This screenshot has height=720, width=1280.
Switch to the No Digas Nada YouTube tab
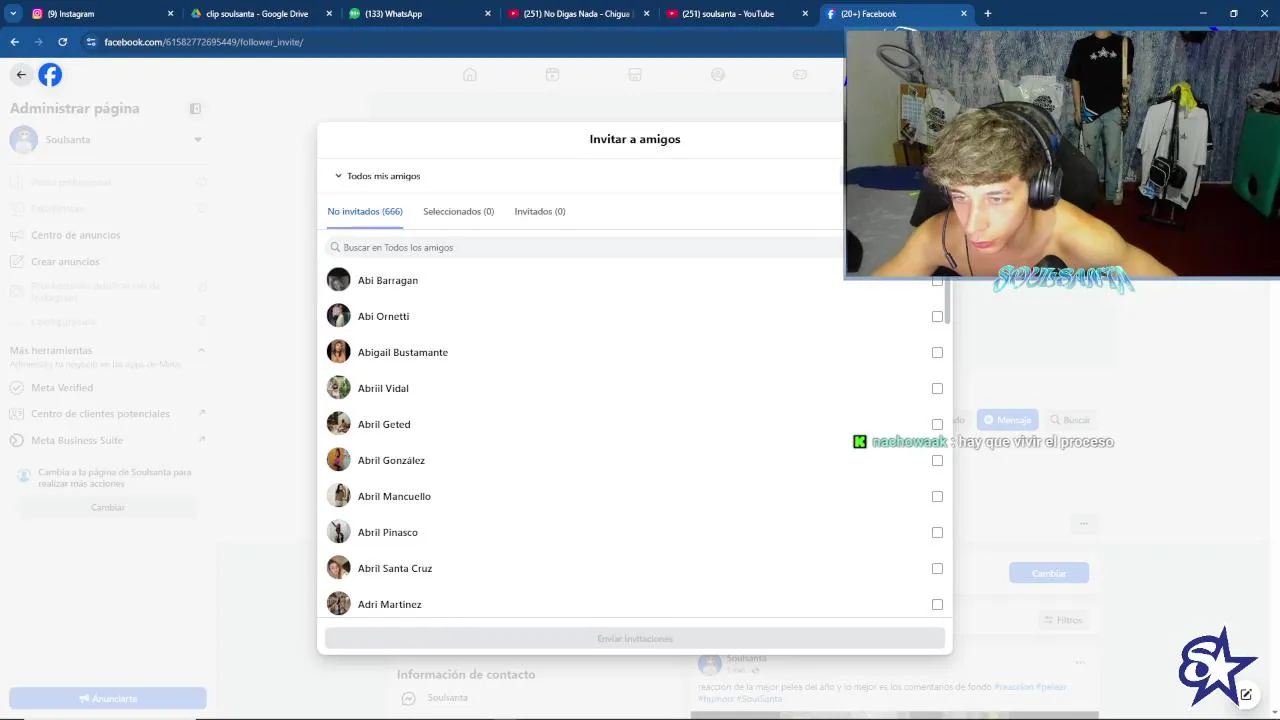pos(578,14)
